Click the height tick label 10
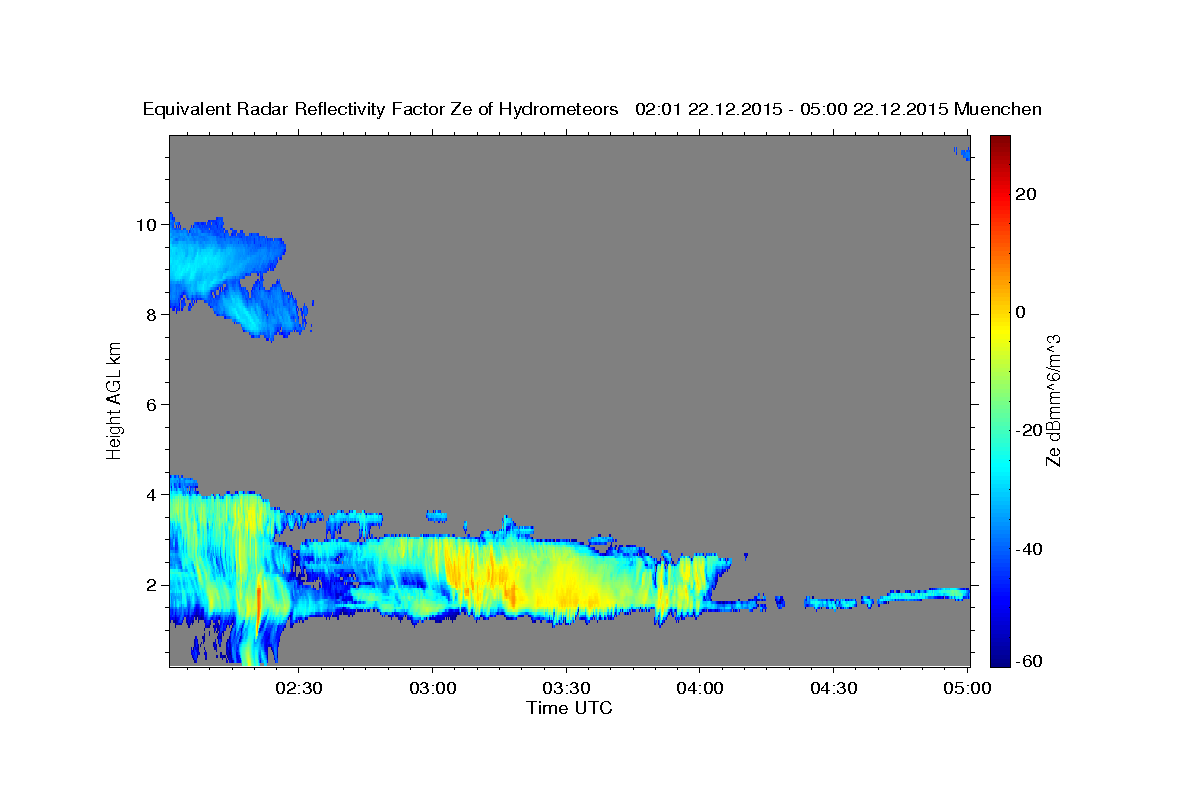Screen dimensions: 1200x800 point(148,224)
